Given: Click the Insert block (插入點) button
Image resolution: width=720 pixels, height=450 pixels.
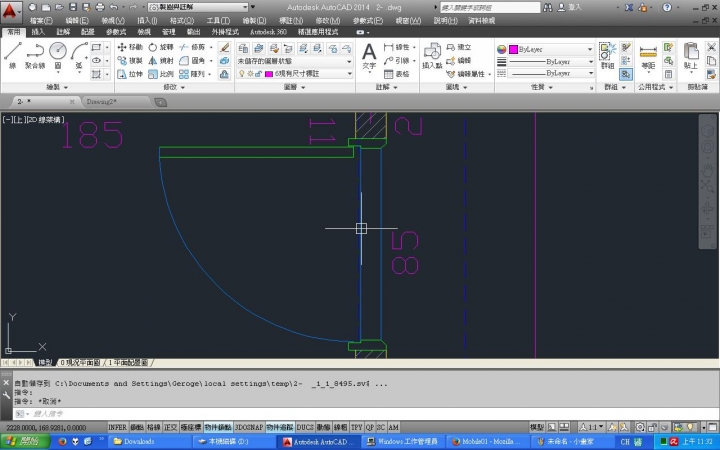Looking at the screenshot, I should 432,56.
